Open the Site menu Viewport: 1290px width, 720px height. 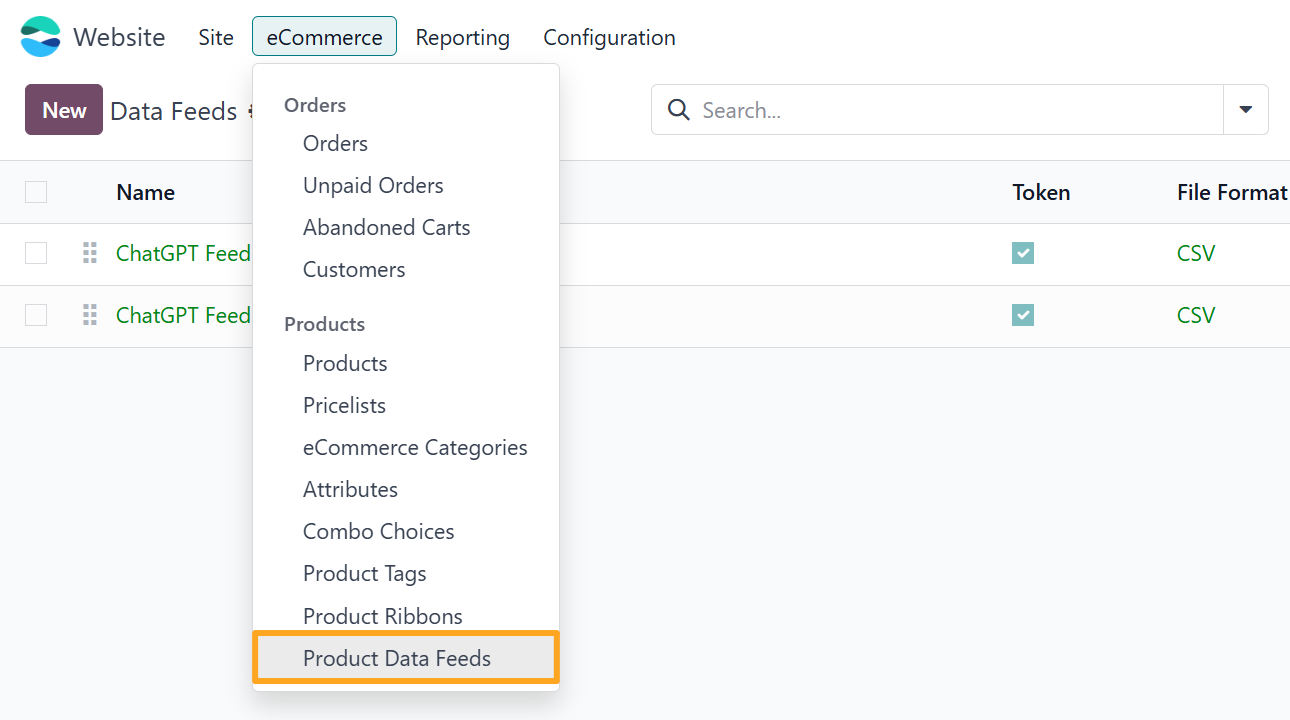pyautogui.click(x=216, y=37)
